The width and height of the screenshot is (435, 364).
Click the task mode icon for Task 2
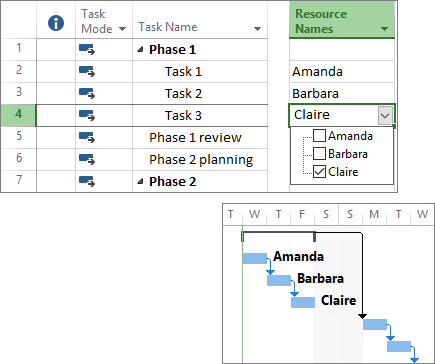pos(87,93)
